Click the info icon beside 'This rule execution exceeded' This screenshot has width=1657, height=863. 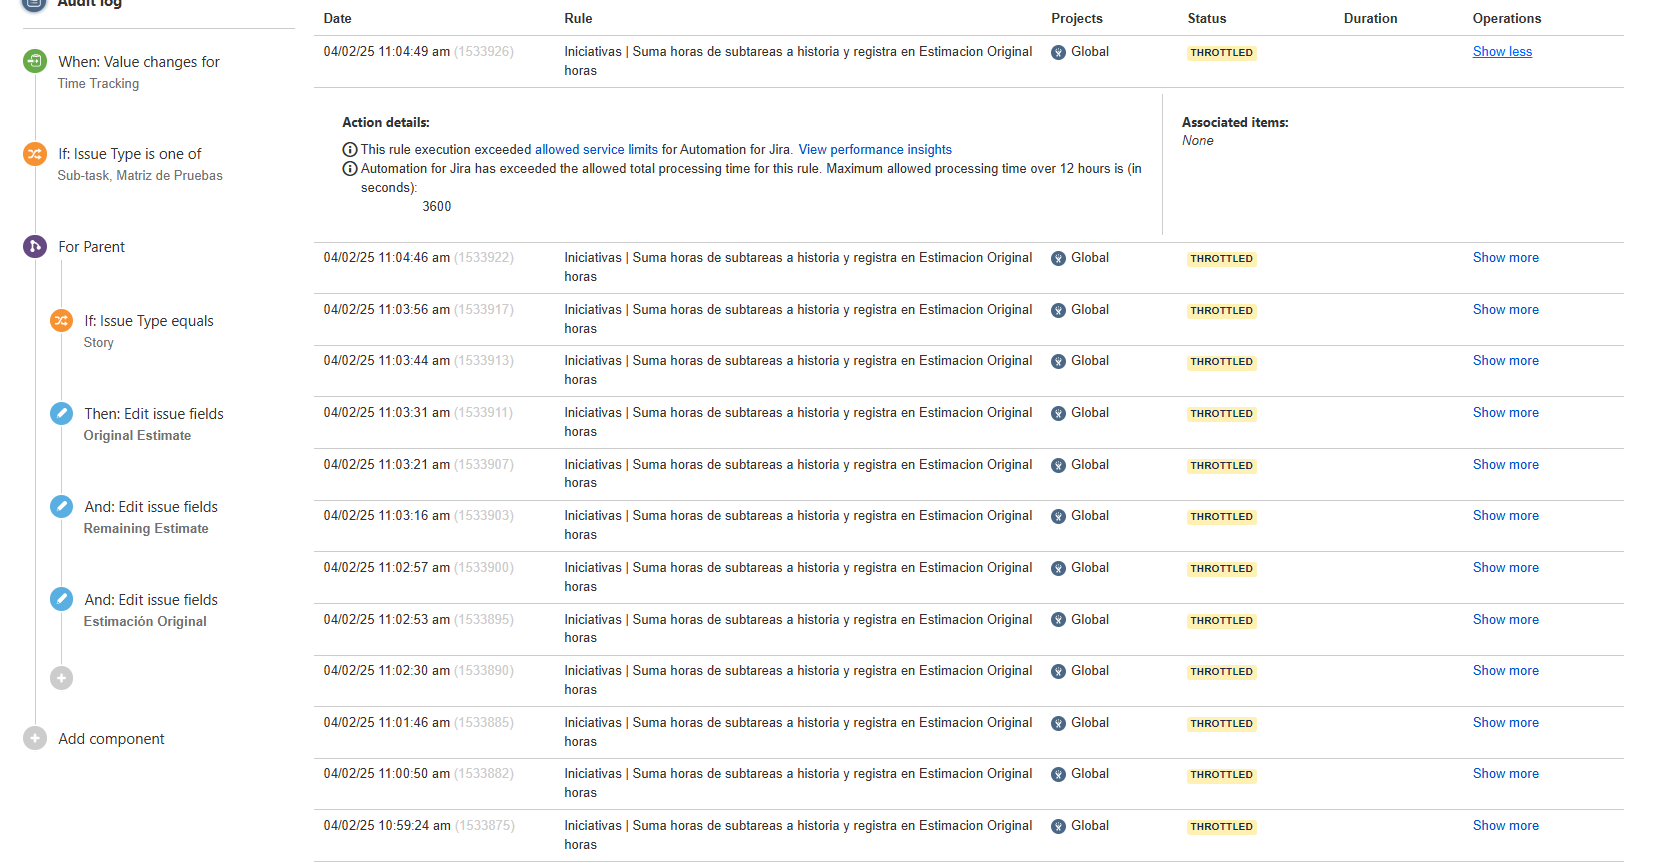[350, 150]
